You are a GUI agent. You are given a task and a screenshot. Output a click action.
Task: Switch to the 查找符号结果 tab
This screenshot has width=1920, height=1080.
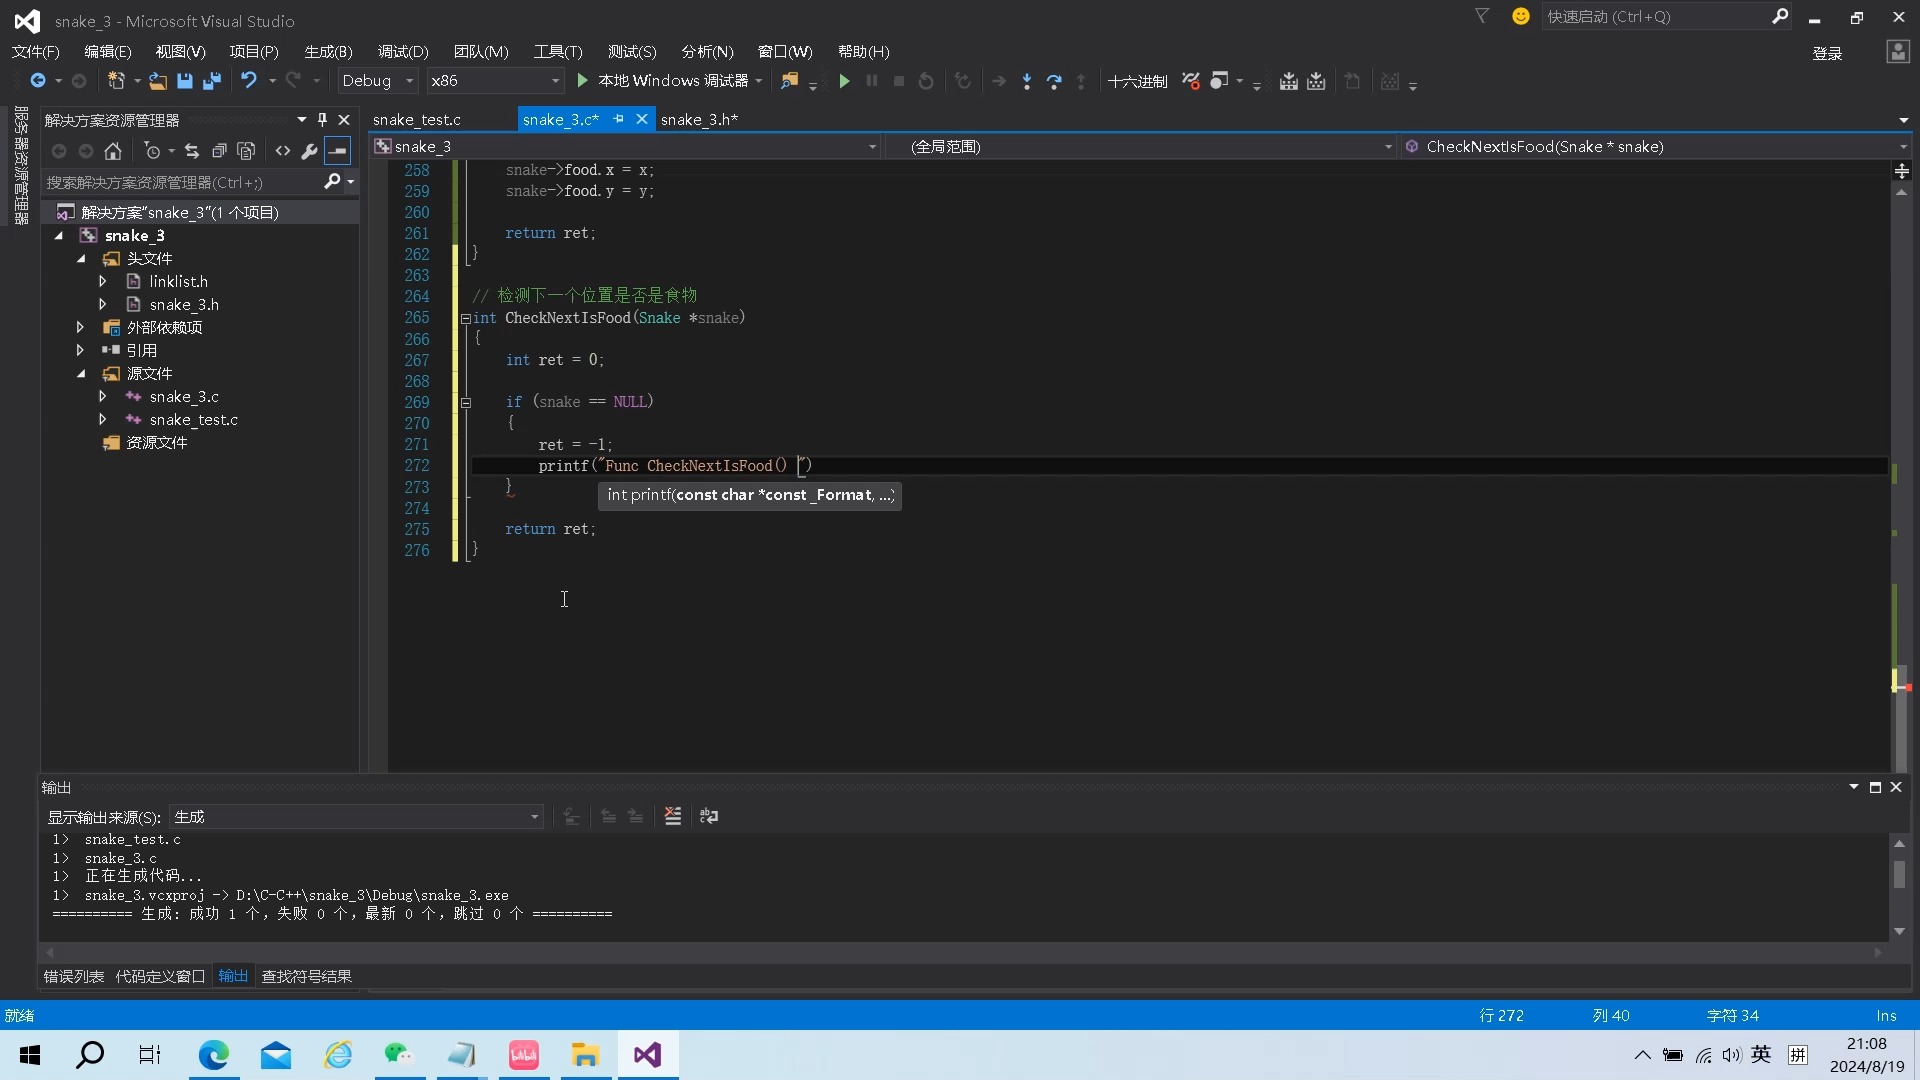tap(306, 977)
